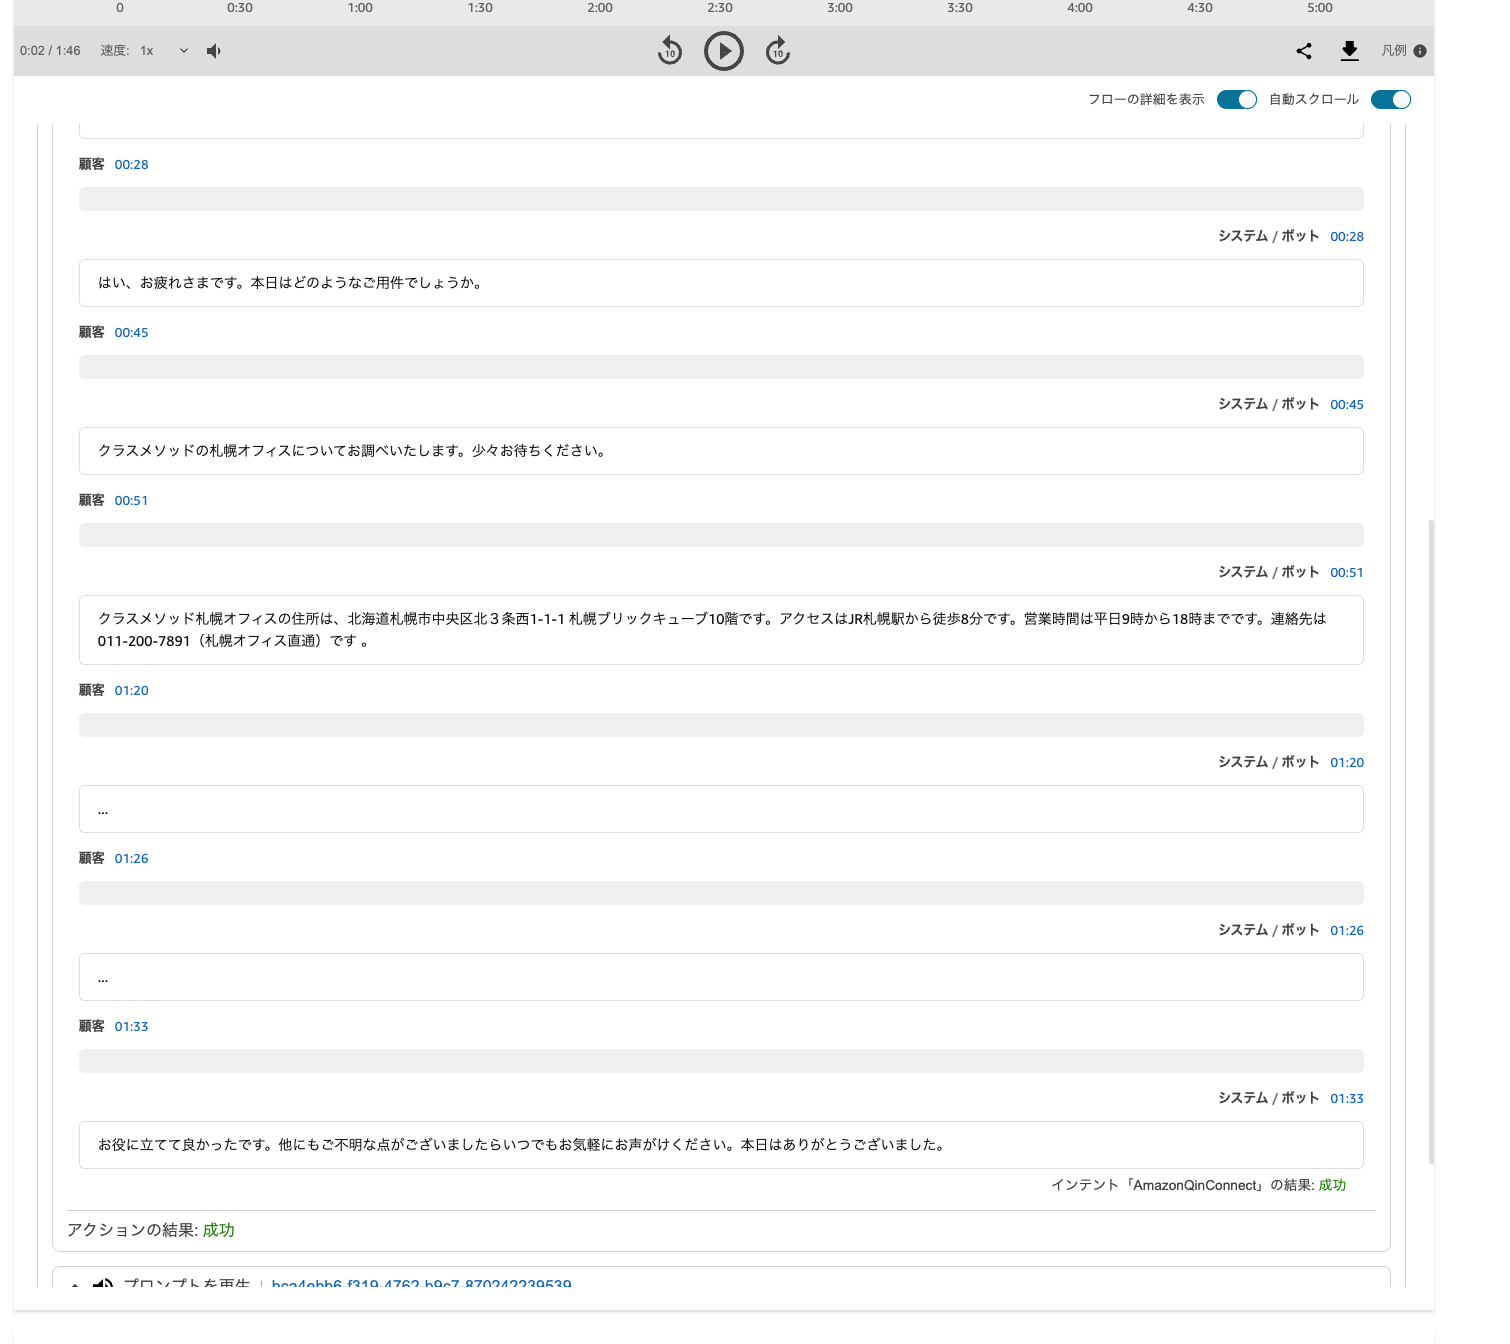Open the 凡例 legend info icon

pos(1420,50)
